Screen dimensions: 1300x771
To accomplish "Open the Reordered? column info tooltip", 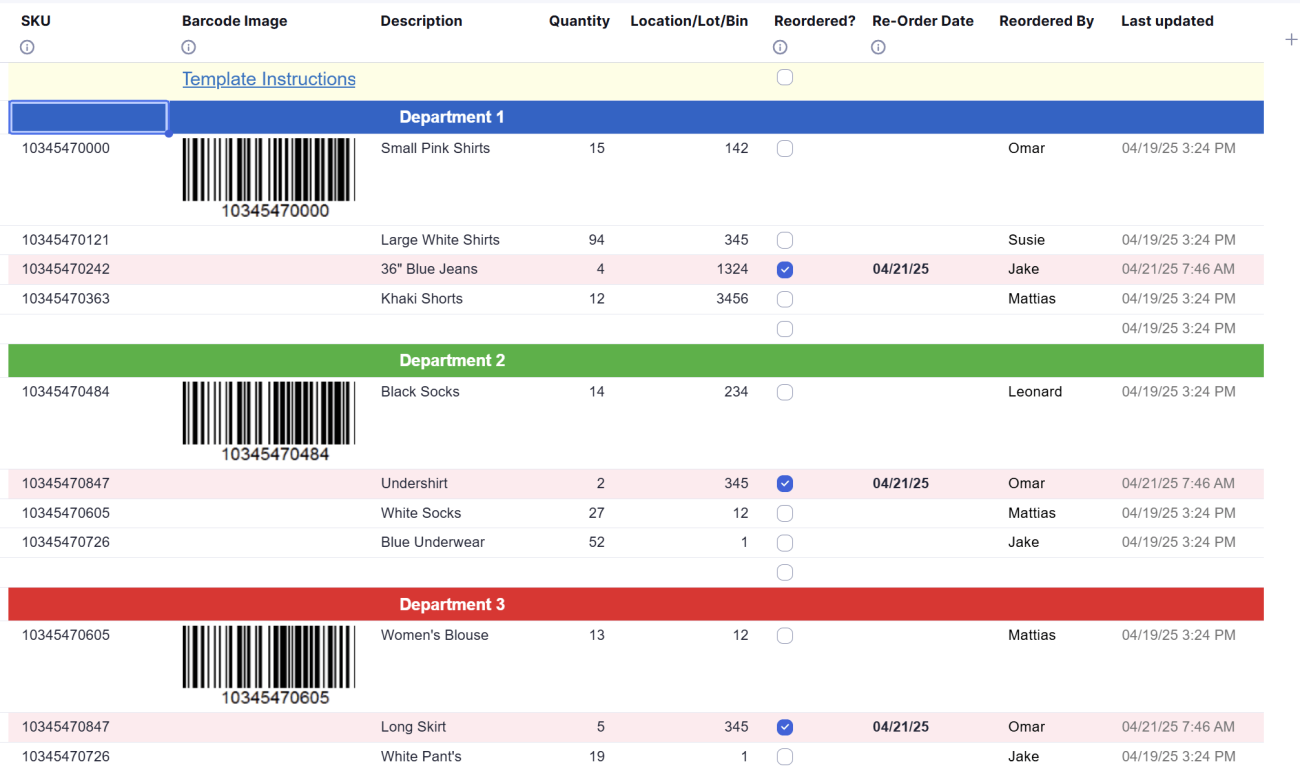I will 779,47.
